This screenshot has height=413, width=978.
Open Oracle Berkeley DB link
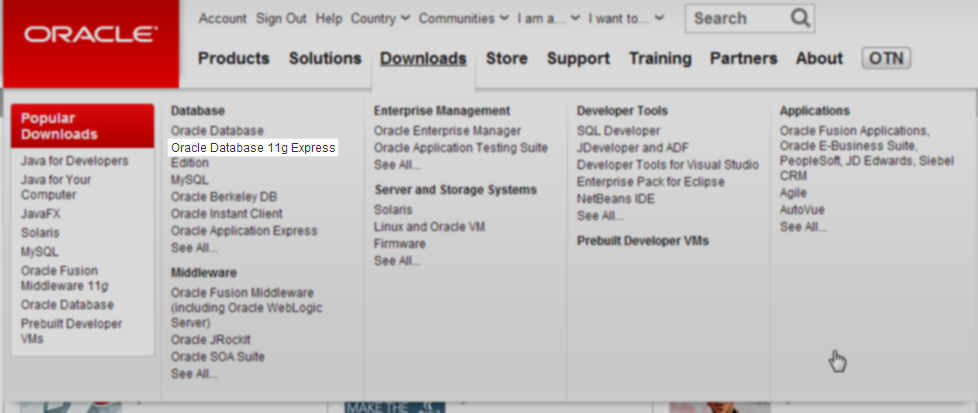point(223,197)
